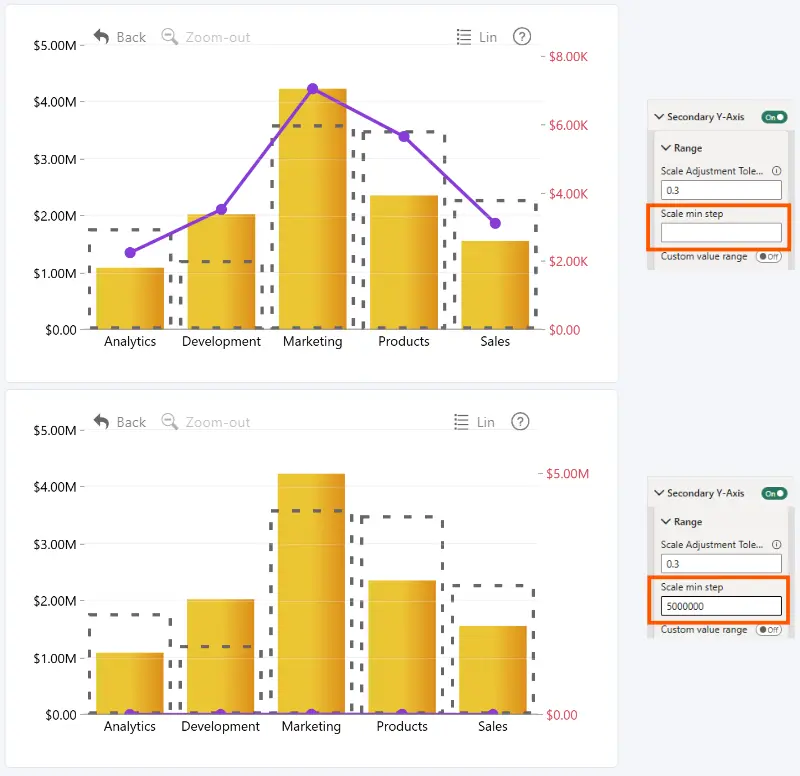800x776 pixels.
Task: Click info icon beside upper Scale Adjustment Tolerance
Action: 776,171
